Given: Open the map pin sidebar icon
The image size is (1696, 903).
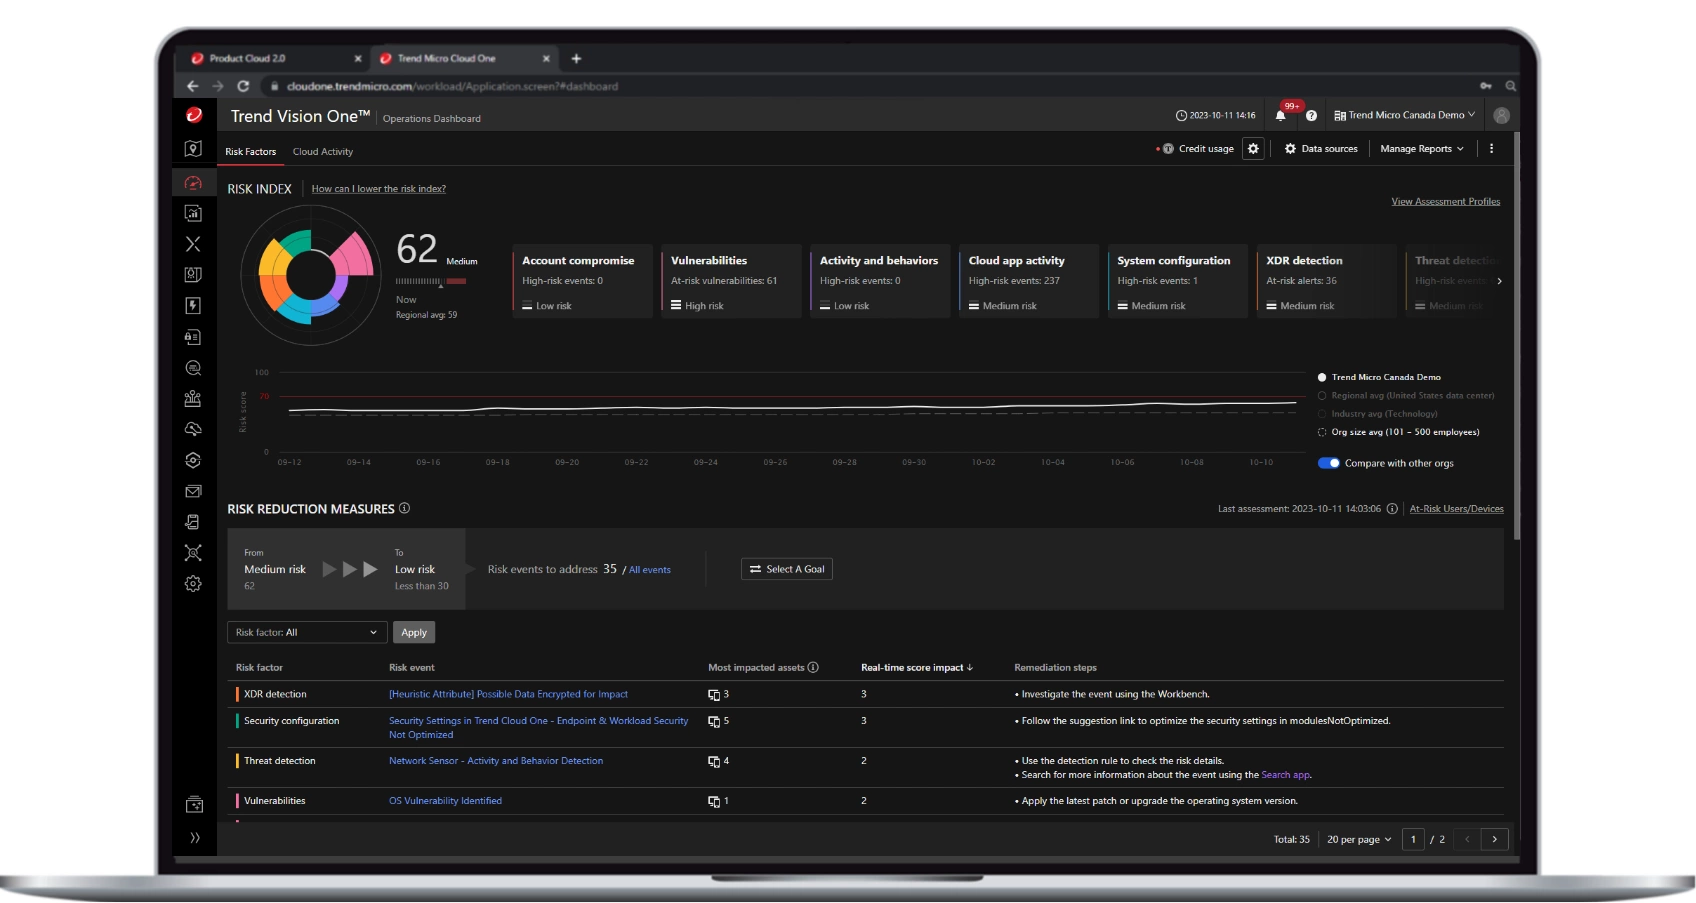Looking at the screenshot, I should (194, 149).
